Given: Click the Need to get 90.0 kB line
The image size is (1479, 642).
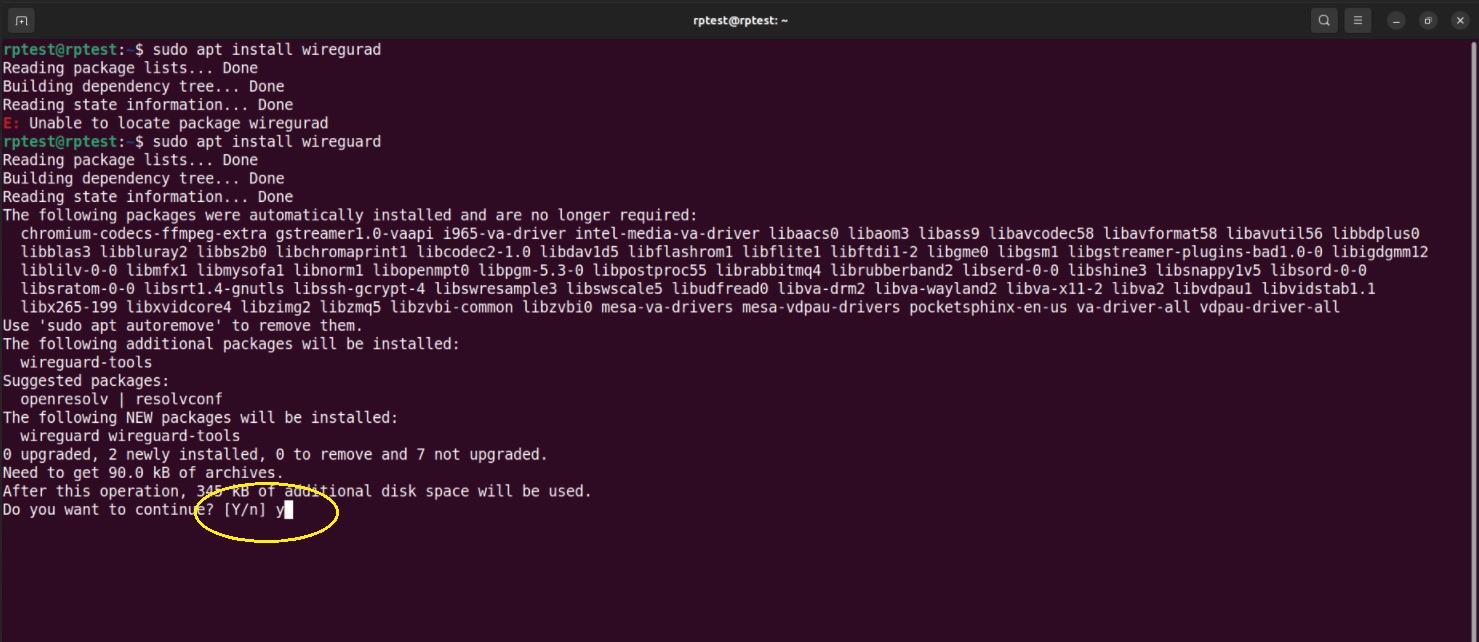Looking at the screenshot, I should [x=143, y=473].
